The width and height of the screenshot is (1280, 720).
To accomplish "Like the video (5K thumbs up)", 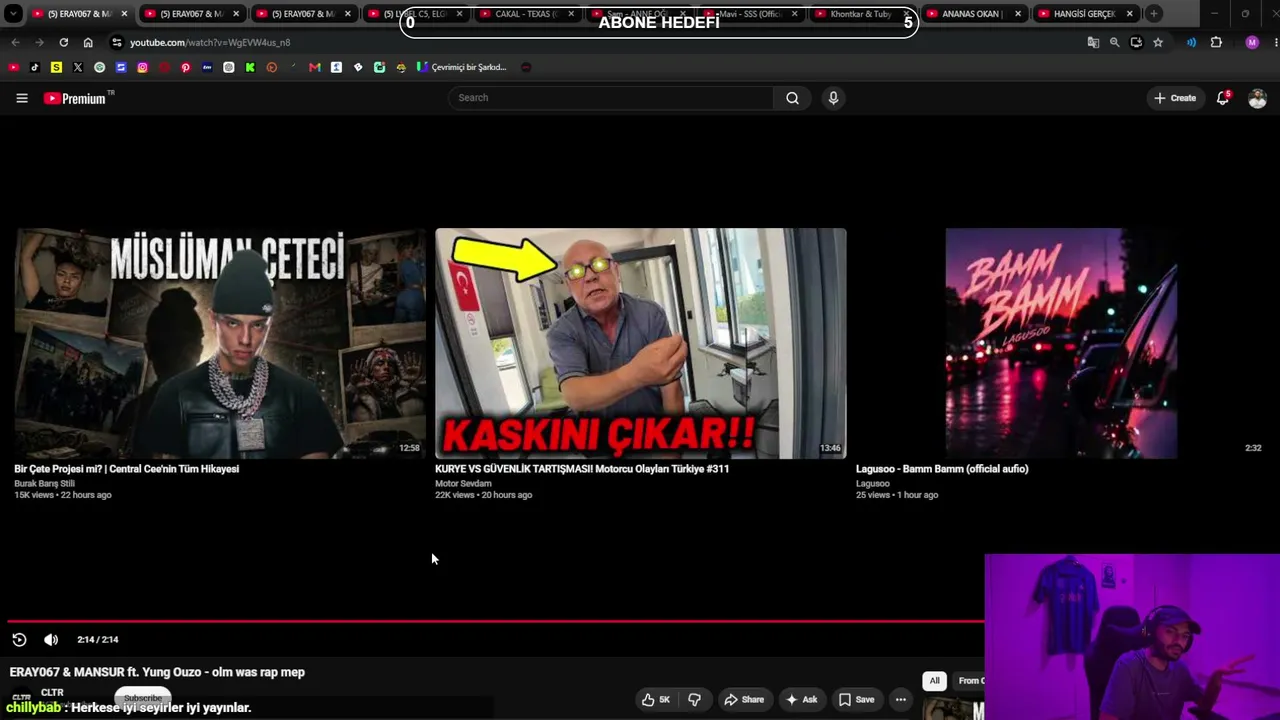I will [656, 700].
